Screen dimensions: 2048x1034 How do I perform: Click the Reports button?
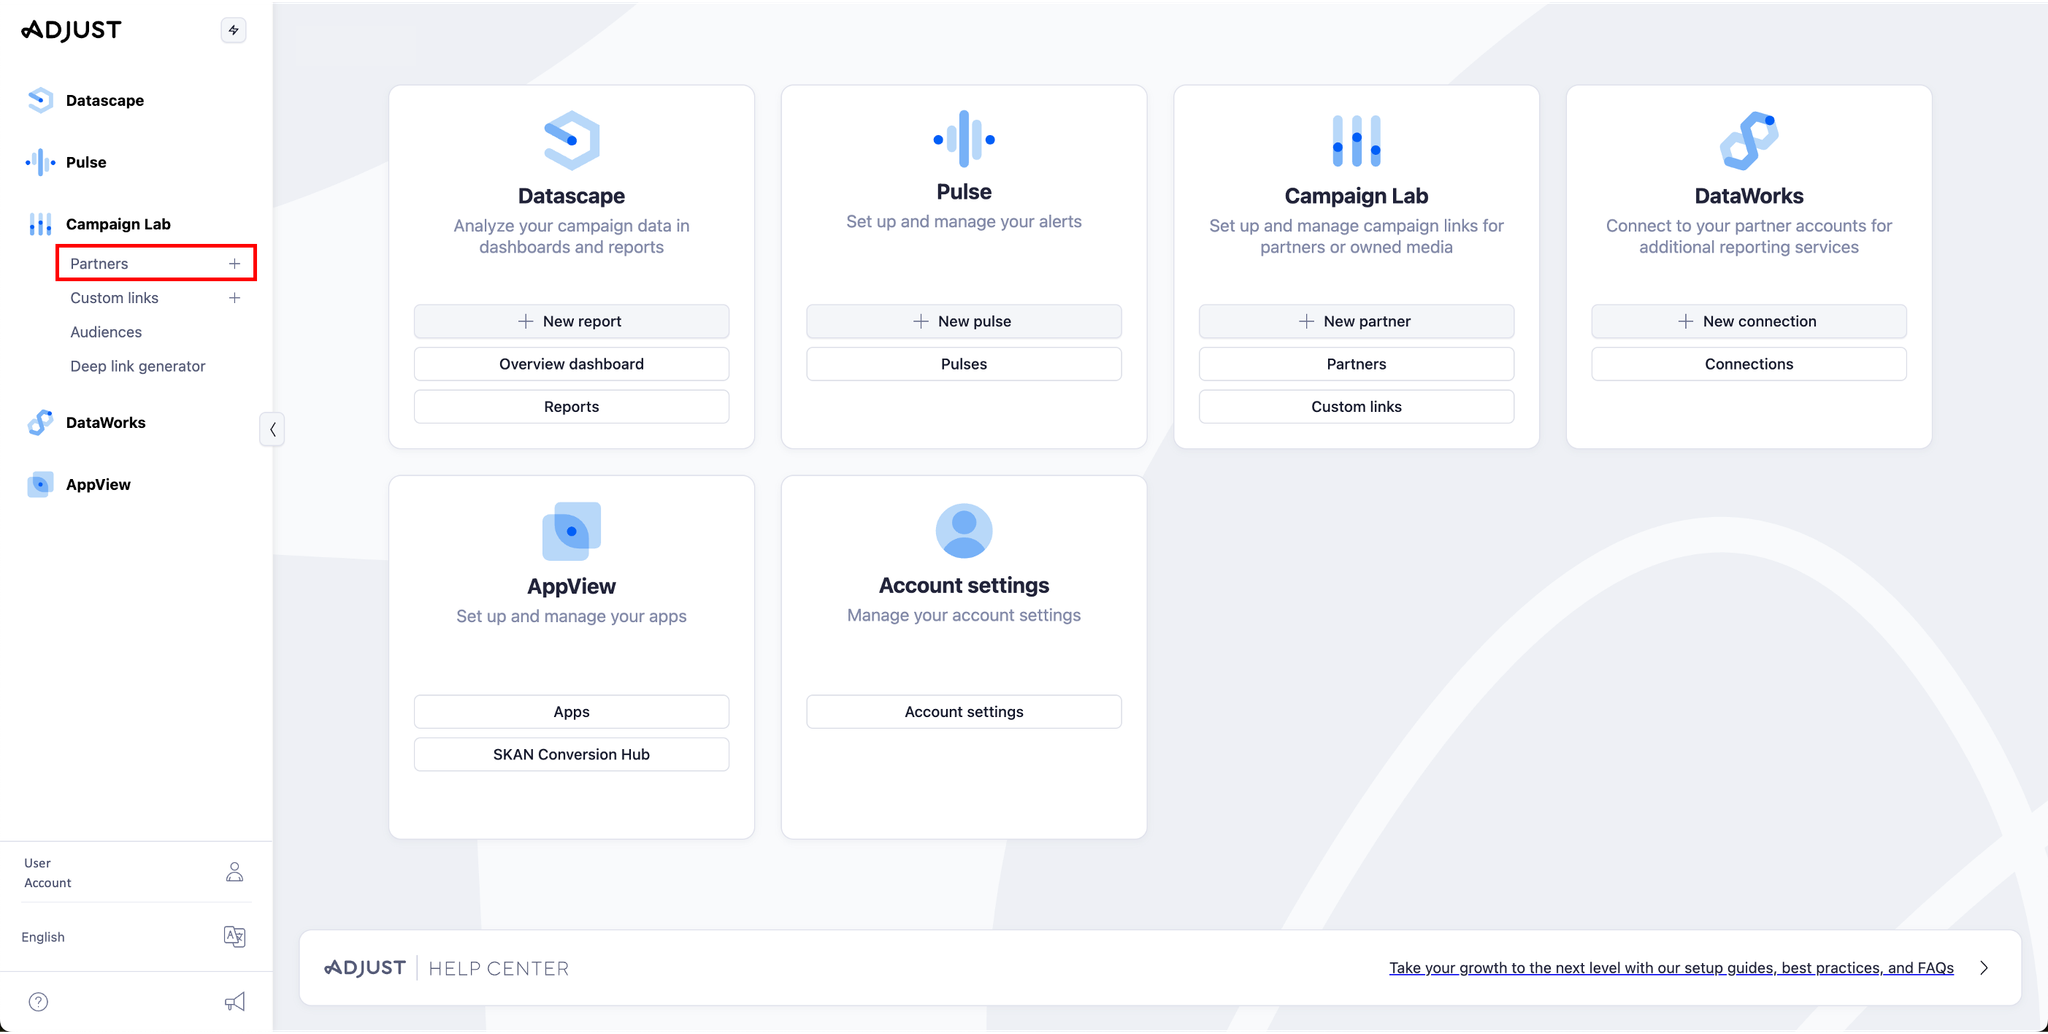pos(572,407)
